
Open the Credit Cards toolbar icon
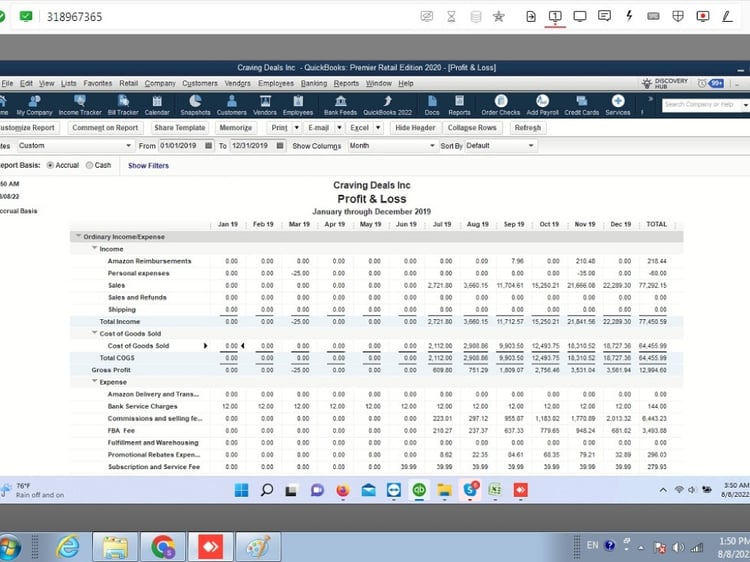pos(582,105)
